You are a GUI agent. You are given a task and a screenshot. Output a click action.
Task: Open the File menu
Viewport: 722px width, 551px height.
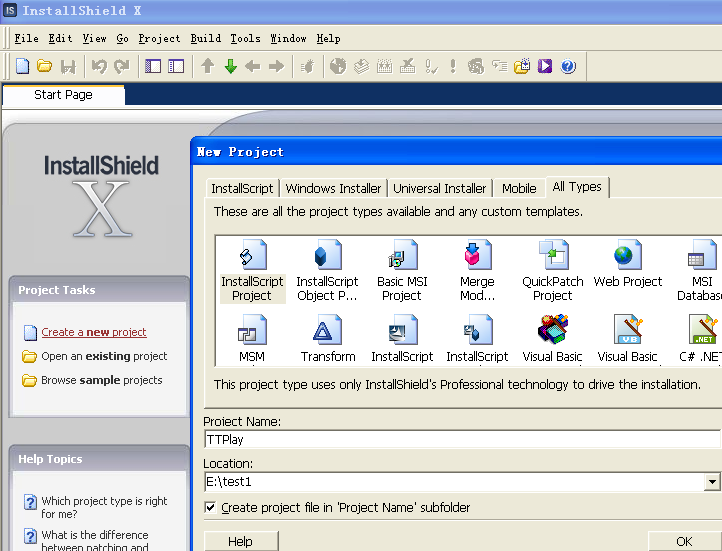tap(26, 39)
